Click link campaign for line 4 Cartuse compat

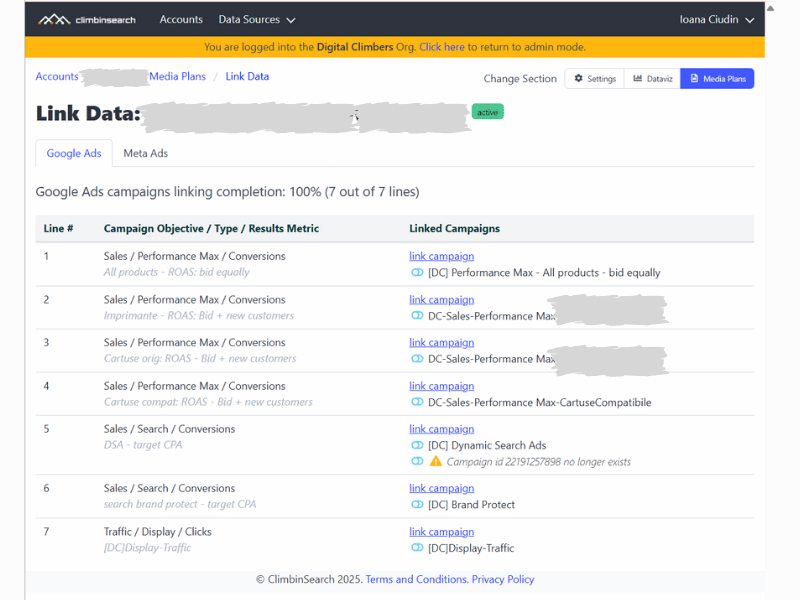pos(441,386)
